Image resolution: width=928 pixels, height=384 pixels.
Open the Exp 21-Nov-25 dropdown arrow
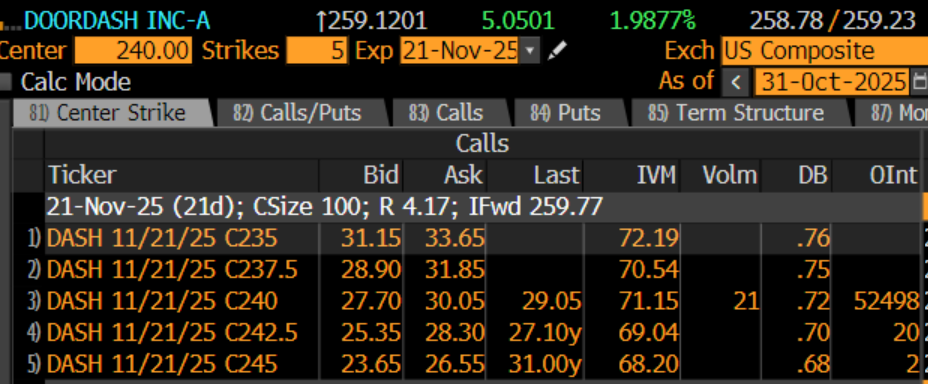[x=530, y=51]
